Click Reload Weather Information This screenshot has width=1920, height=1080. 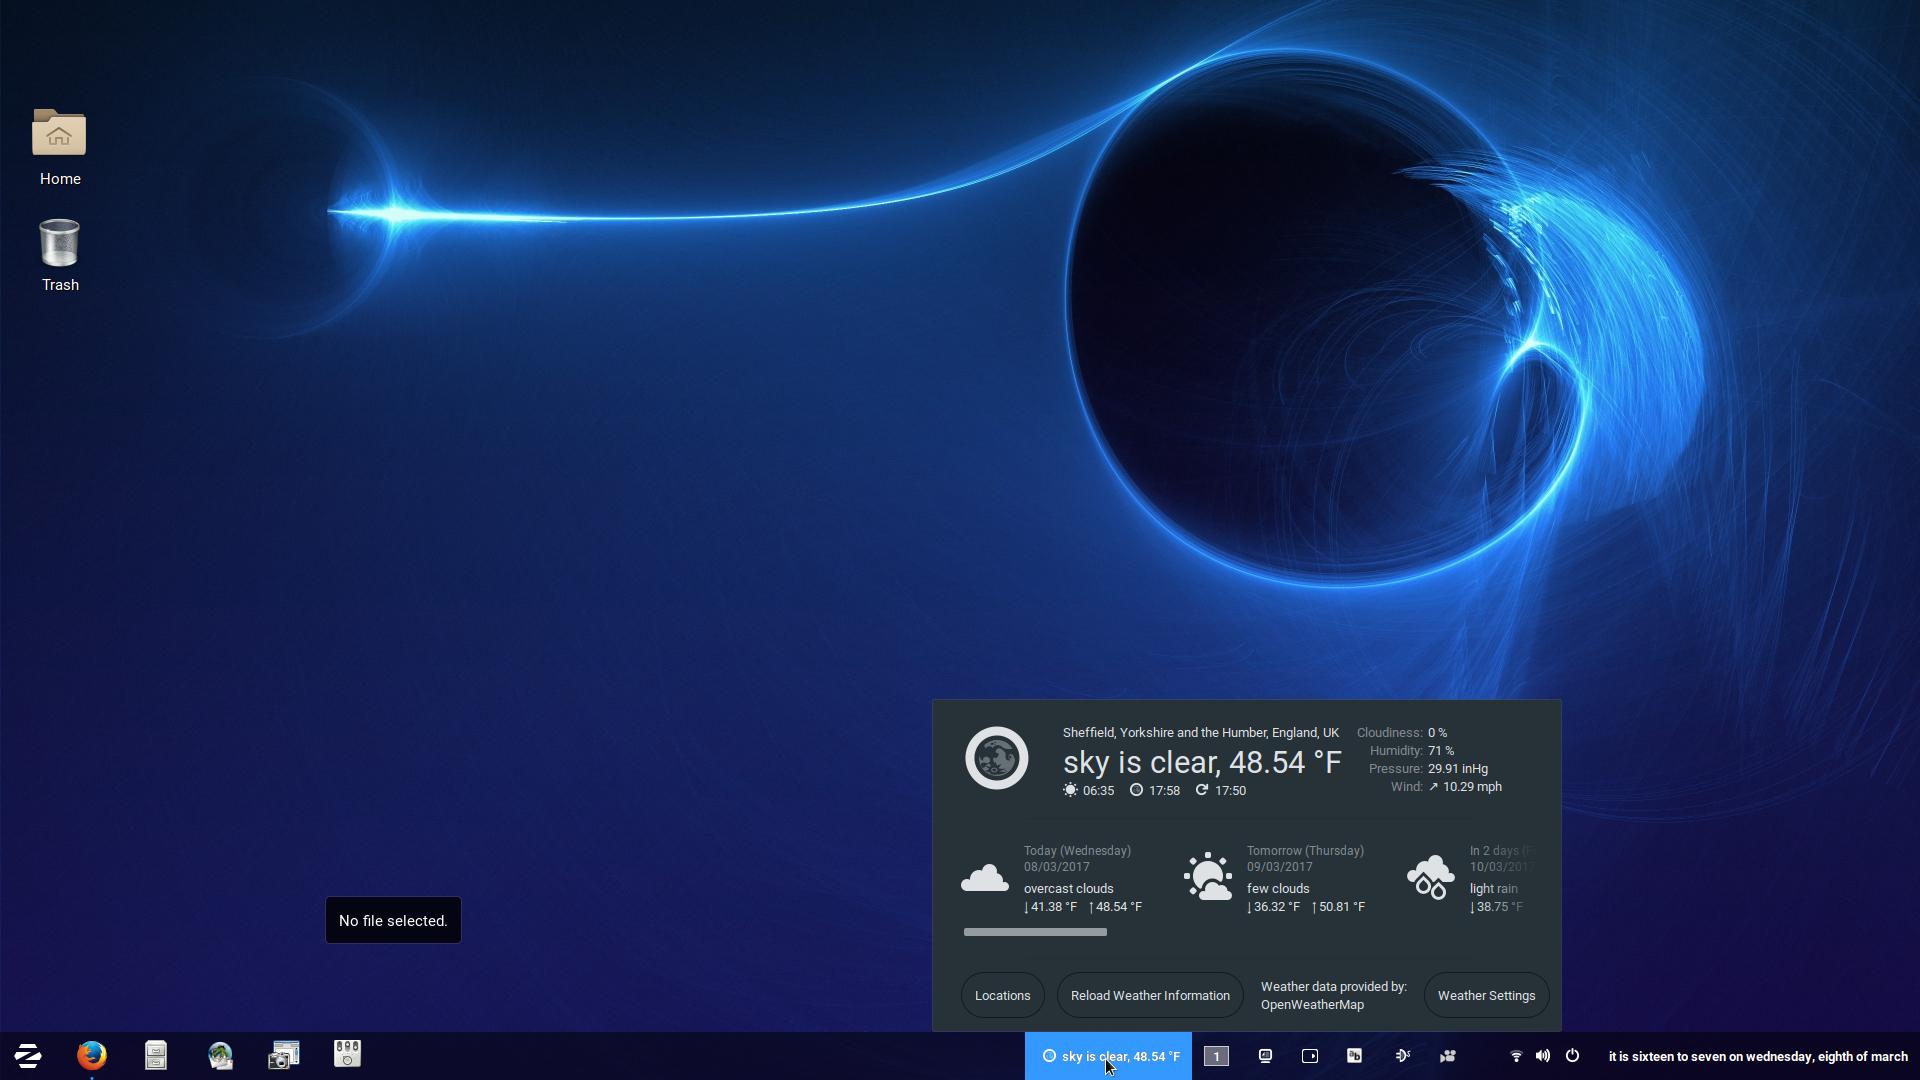(1150, 996)
